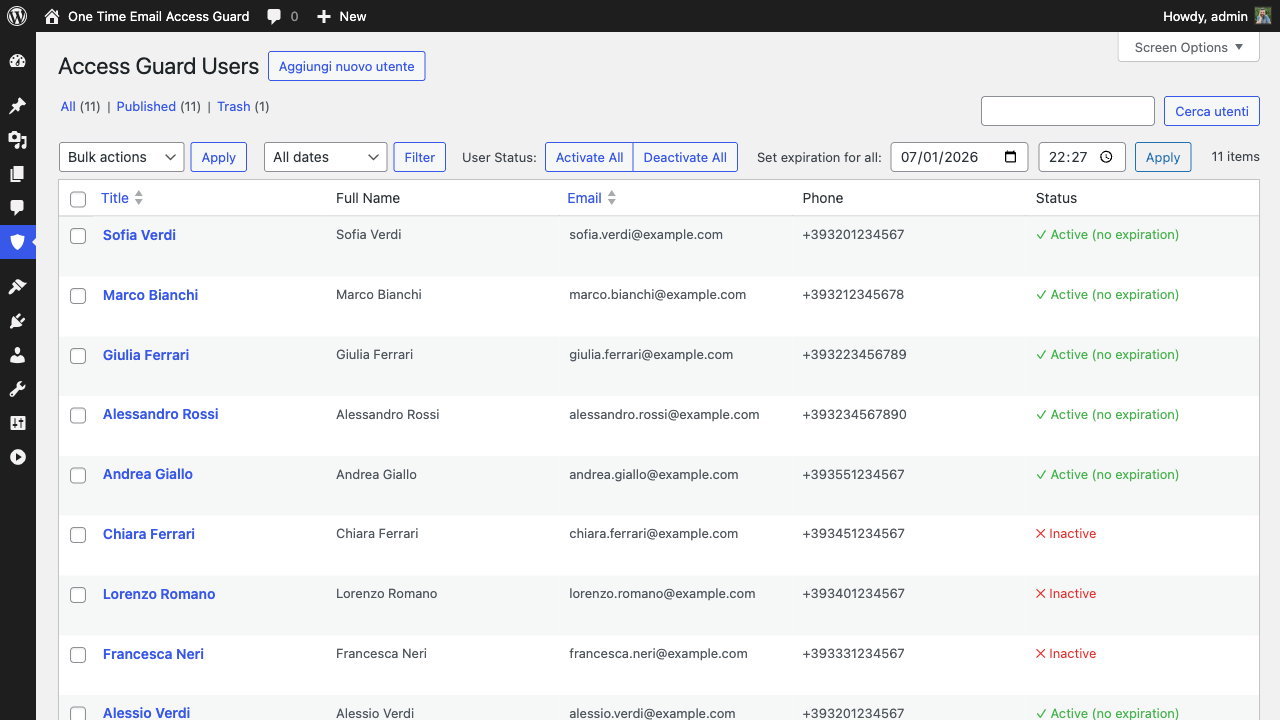Expand the Screen Options panel
The width and height of the screenshot is (1280, 720).
coord(1188,47)
